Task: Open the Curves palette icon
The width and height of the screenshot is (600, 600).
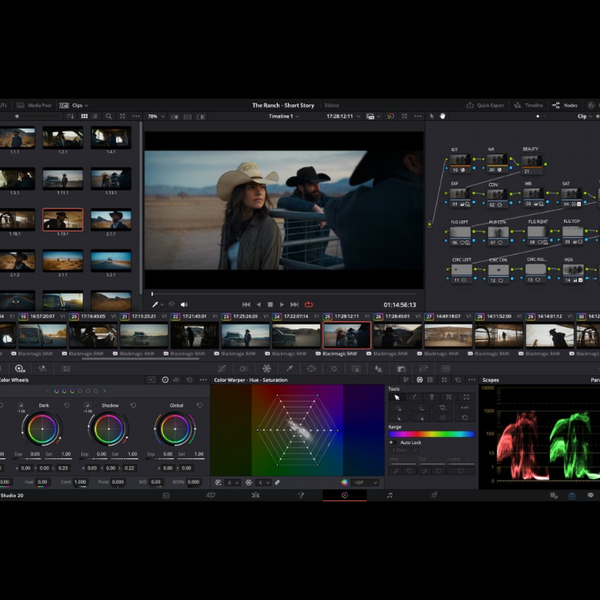Action: point(222,368)
